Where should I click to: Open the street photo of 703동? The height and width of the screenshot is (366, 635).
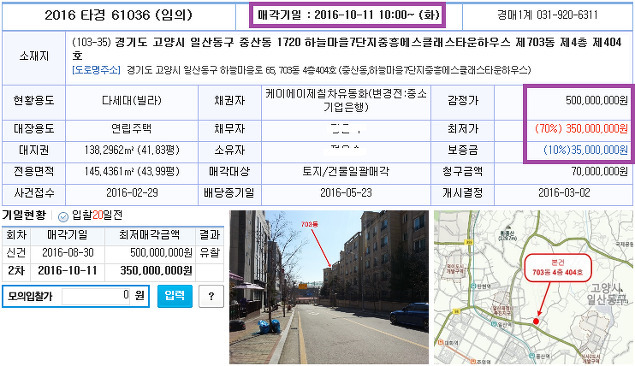click(329, 287)
